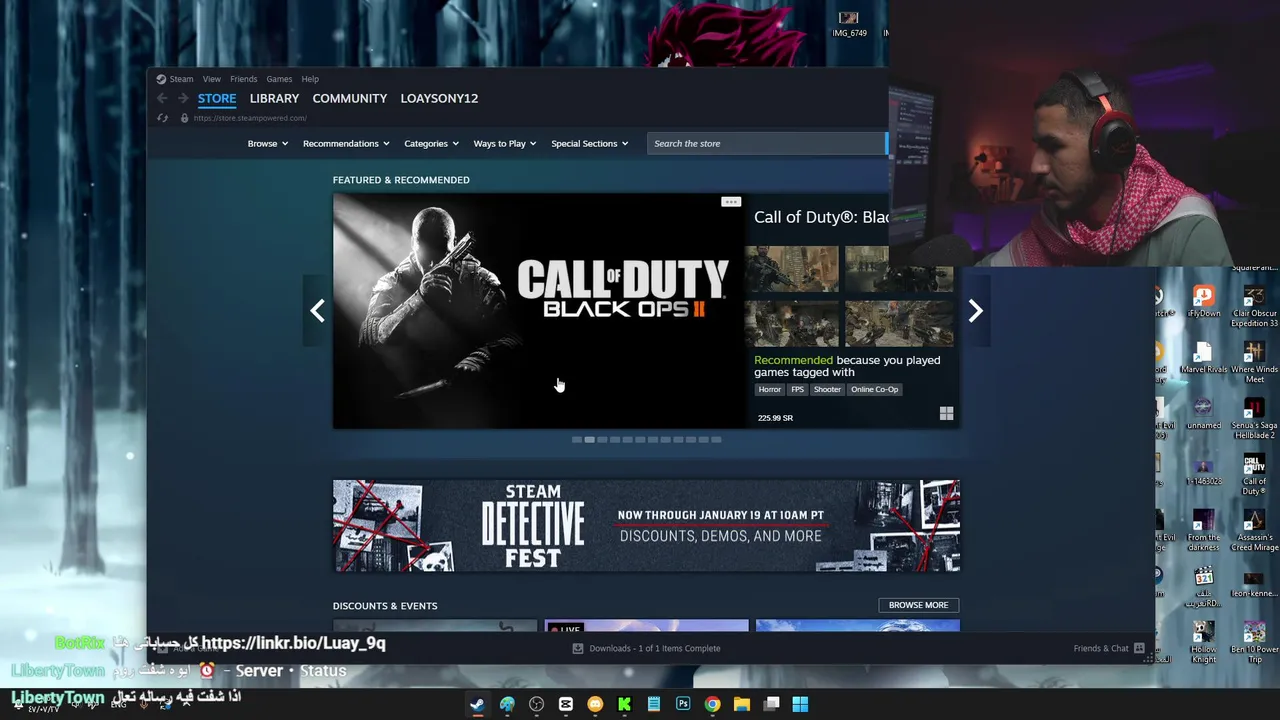Switch to the LIBRARY tab
This screenshot has width=1280, height=720.
pos(274,98)
